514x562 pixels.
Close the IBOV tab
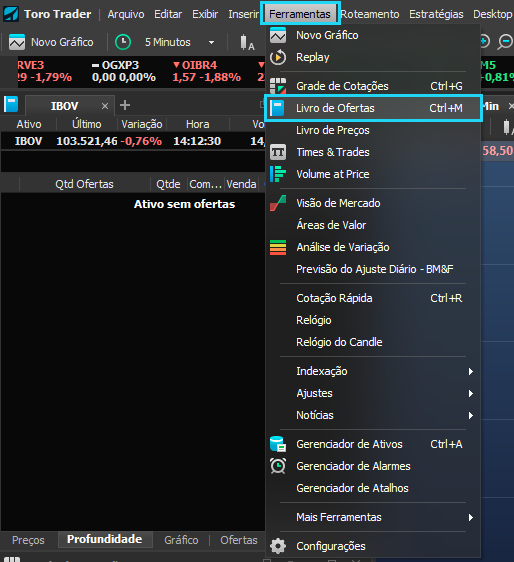(105, 106)
